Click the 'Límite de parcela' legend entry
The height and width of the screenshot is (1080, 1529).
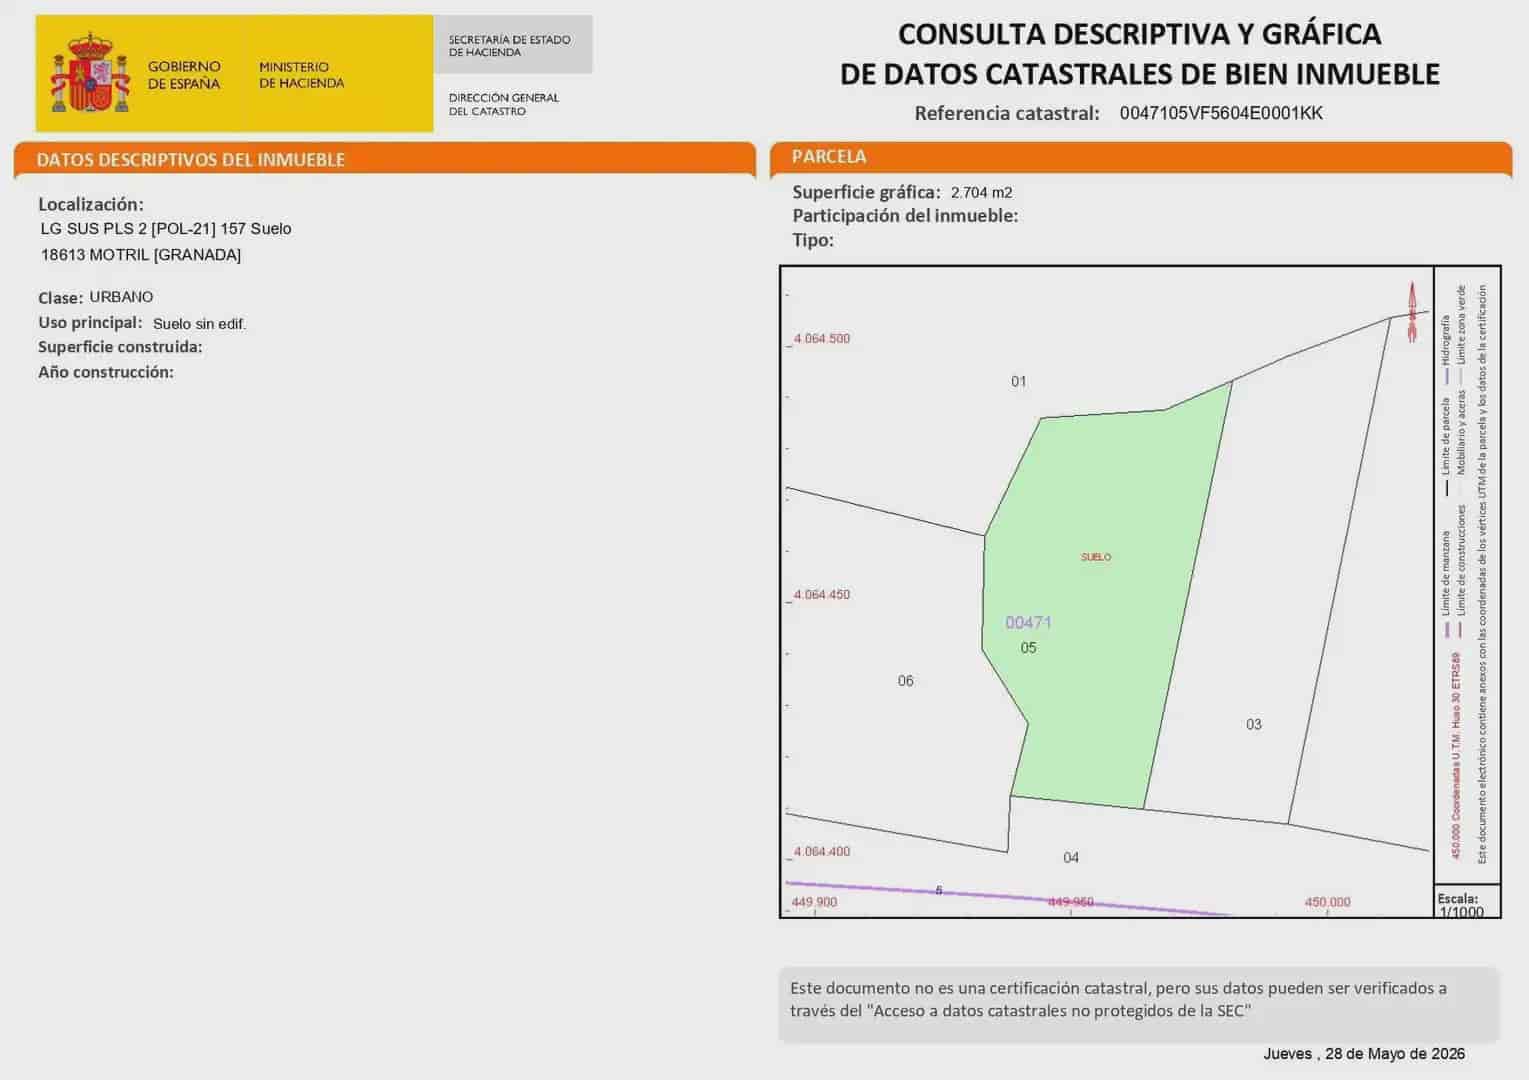click(1445, 447)
